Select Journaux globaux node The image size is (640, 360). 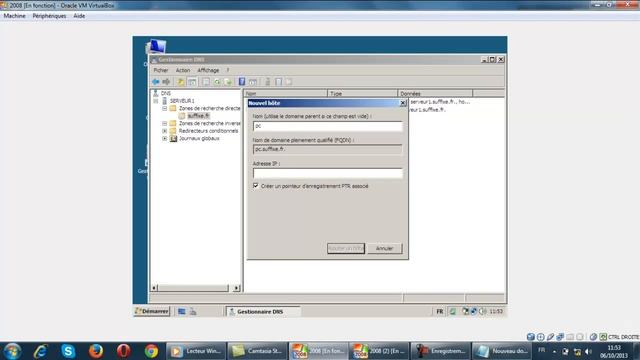pyautogui.click(x=199, y=138)
